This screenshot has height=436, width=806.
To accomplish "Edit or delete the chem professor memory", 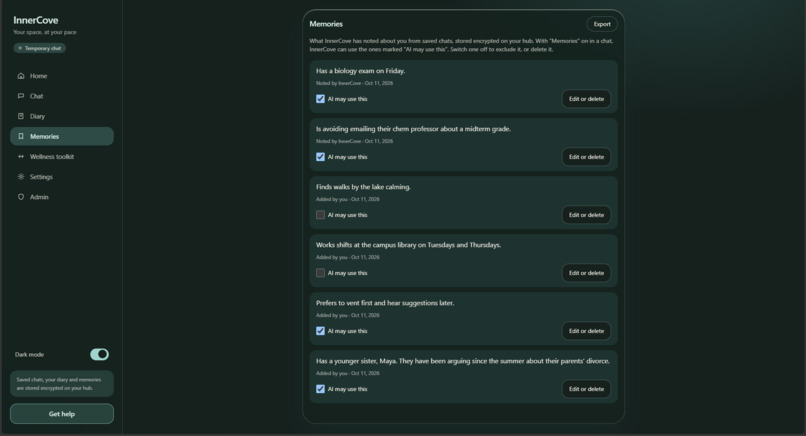I will (586, 157).
